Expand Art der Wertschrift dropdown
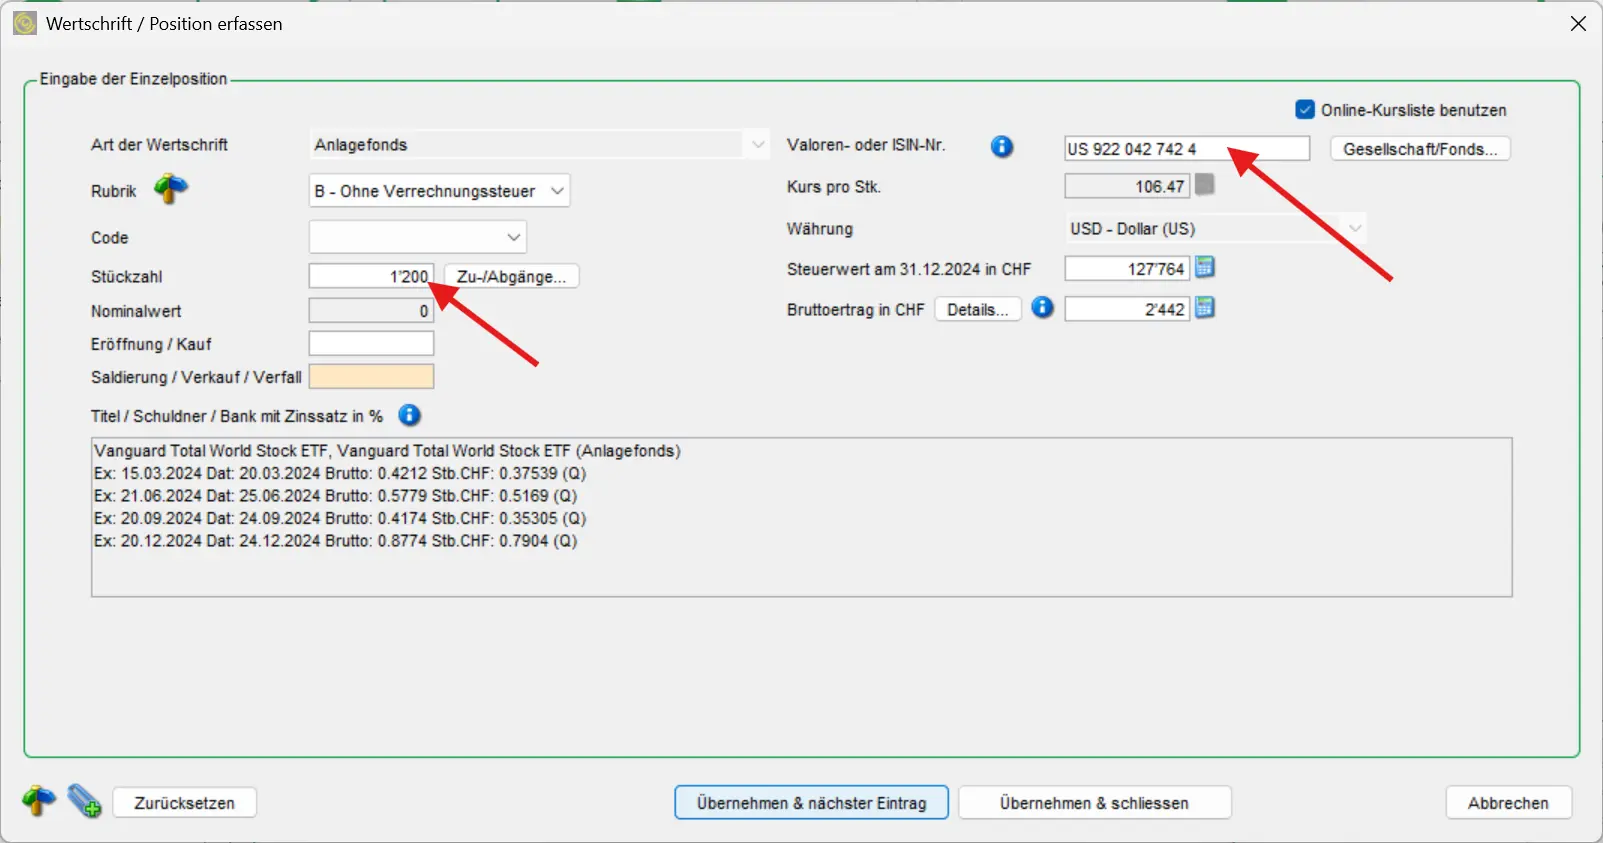This screenshot has width=1603, height=843. 758,145
